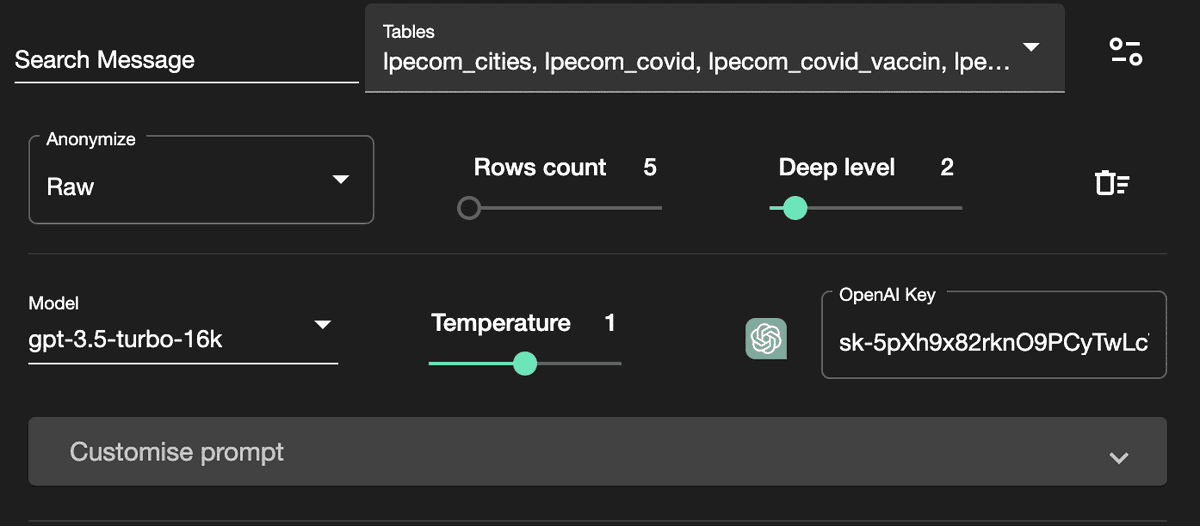Image resolution: width=1200 pixels, height=526 pixels.
Task: Click the Temperature slider handle
Action: [x=525, y=363]
